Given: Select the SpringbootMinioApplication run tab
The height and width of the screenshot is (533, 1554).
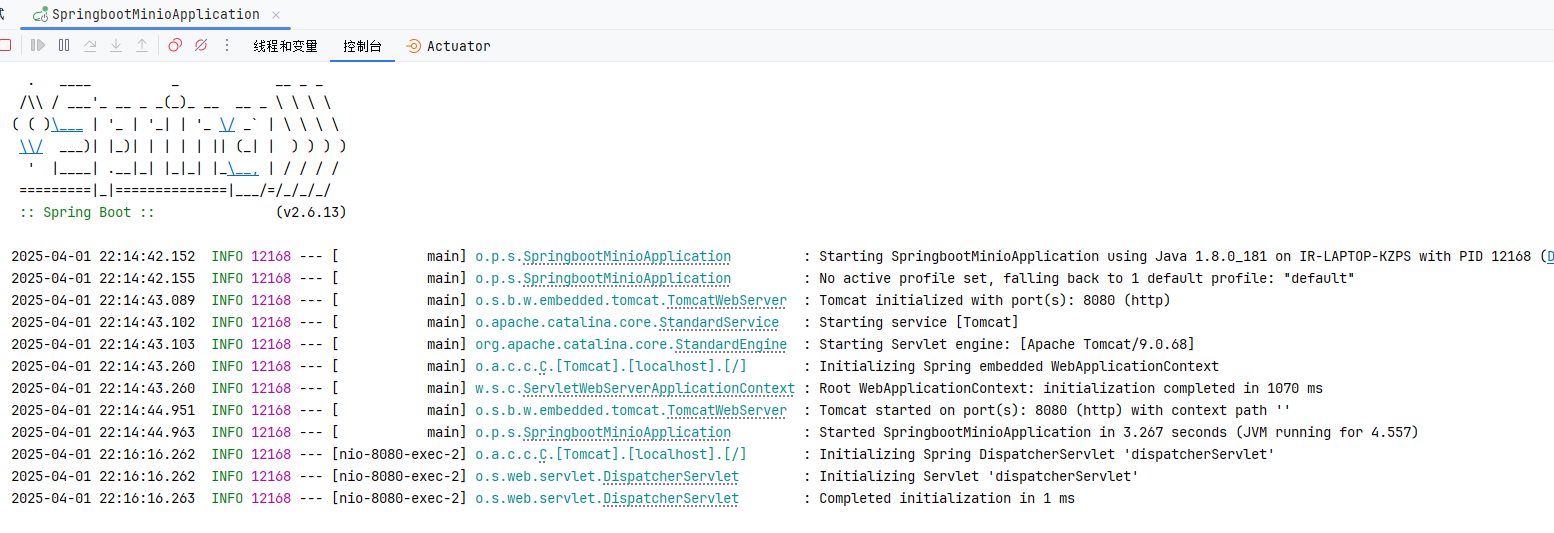Looking at the screenshot, I should [x=146, y=14].
